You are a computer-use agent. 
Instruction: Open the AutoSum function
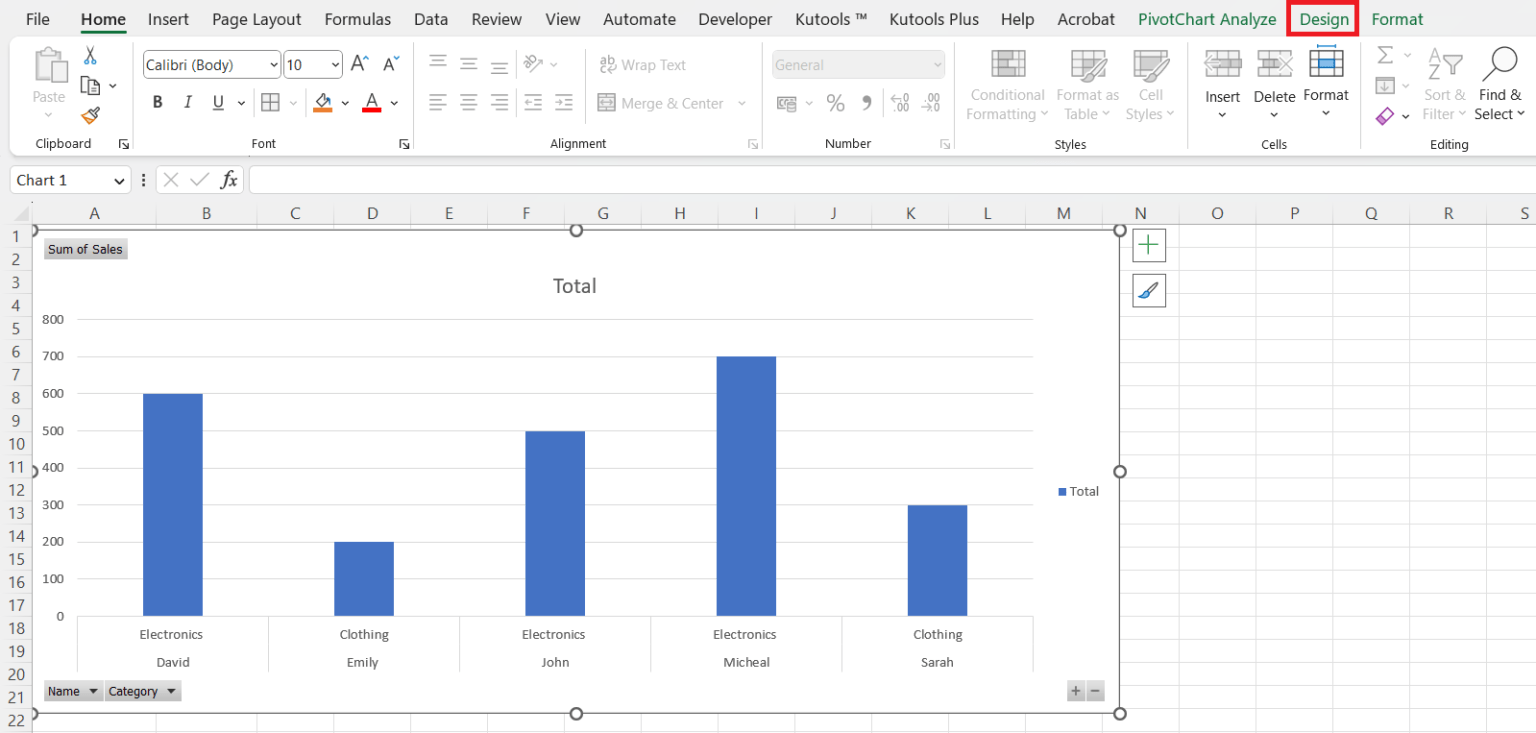1384,56
